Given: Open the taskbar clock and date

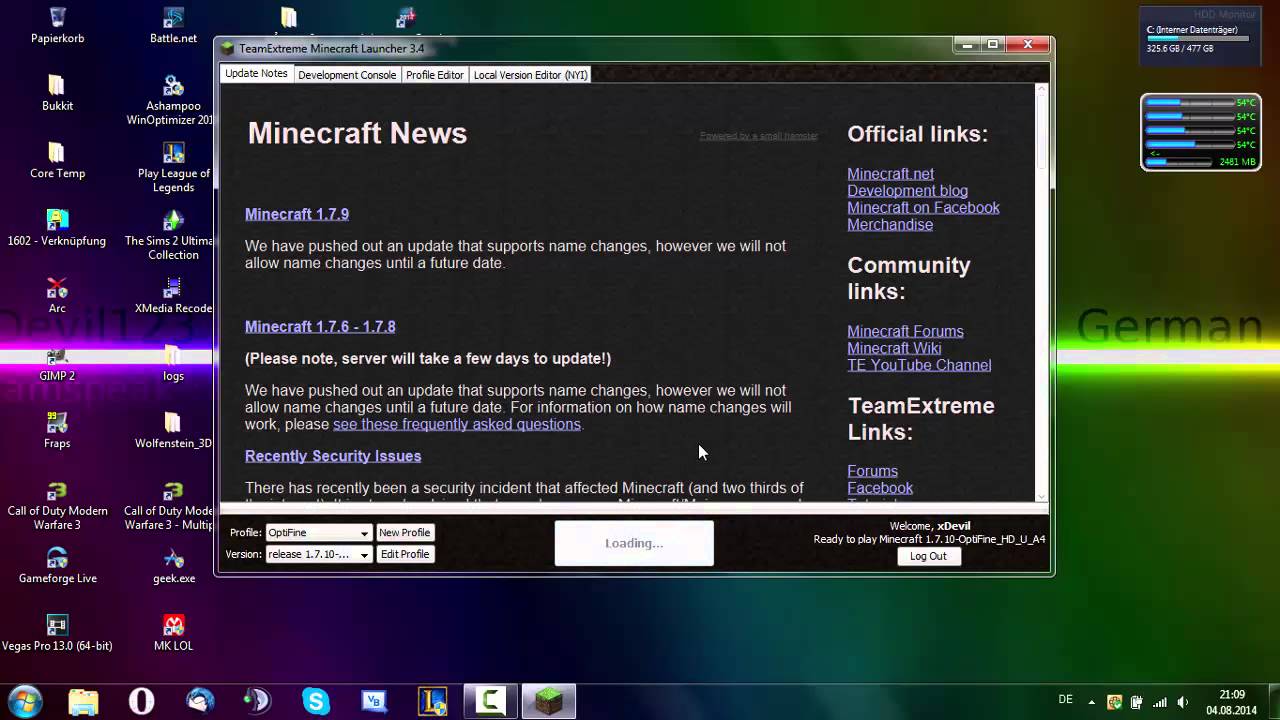Looking at the screenshot, I should pos(1232,702).
